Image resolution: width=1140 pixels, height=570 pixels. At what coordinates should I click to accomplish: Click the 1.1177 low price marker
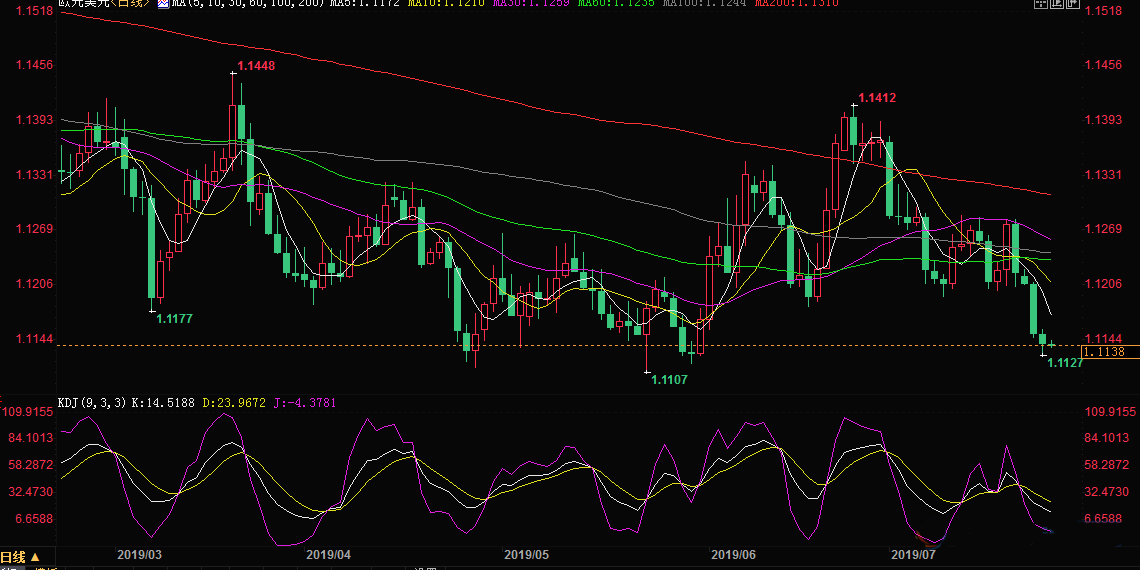tap(174, 318)
